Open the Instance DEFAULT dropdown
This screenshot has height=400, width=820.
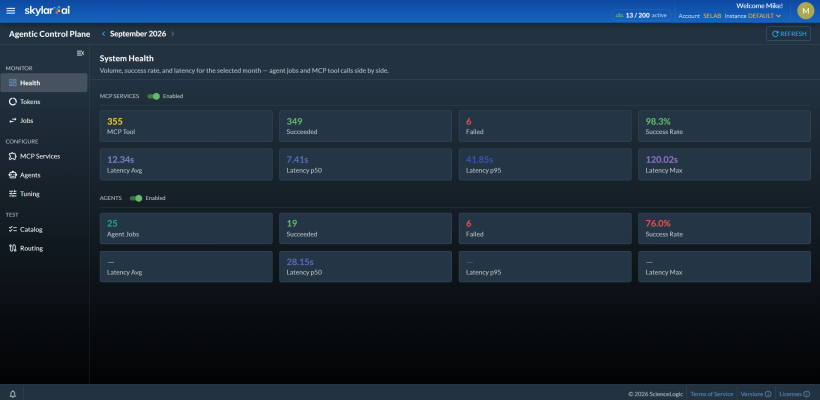click(x=764, y=16)
